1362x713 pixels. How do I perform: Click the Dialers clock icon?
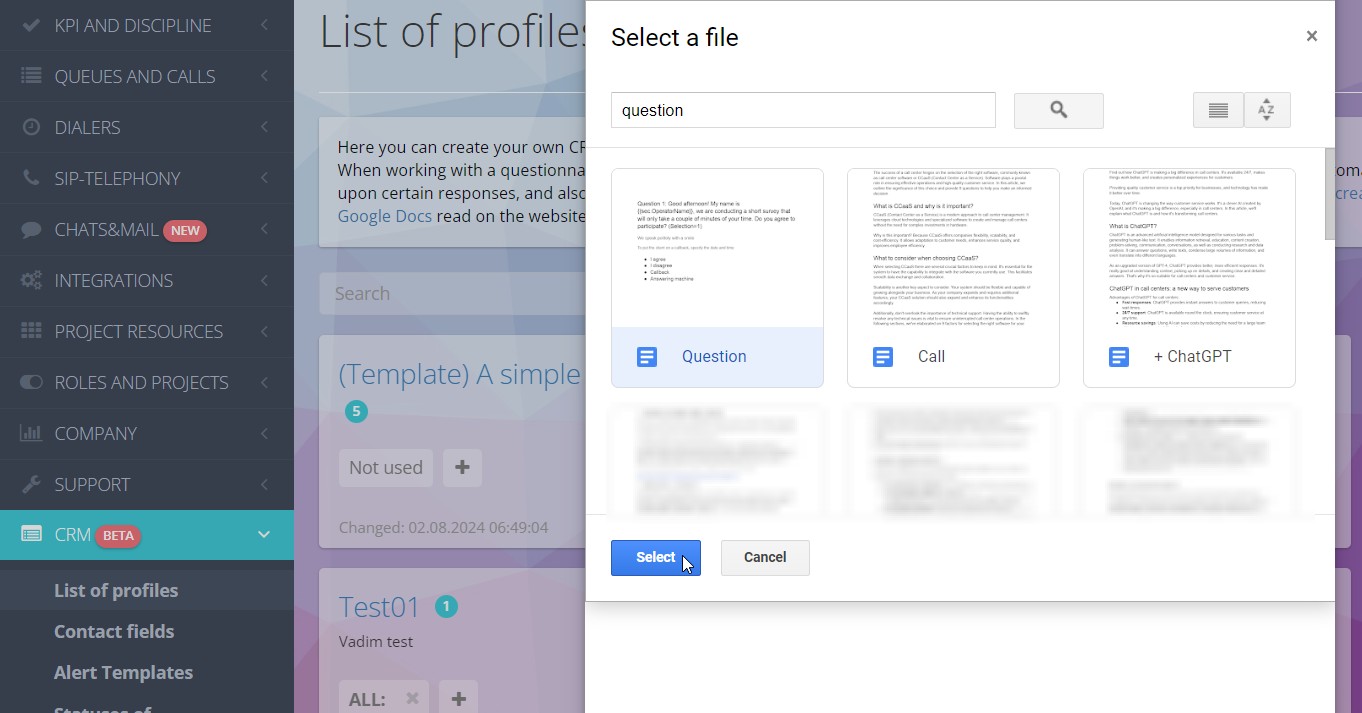31,127
